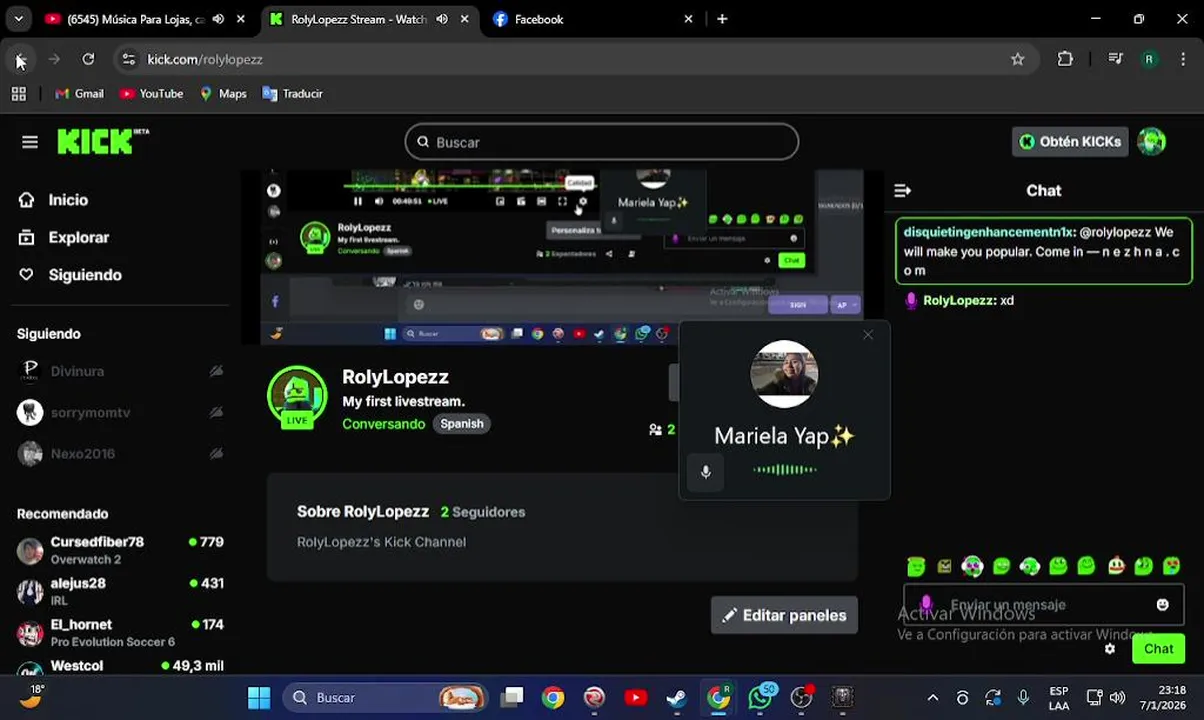The width and height of the screenshot is (1204, 720).
Task: Close the Mariela Yap popup
Action: (868, 334)
